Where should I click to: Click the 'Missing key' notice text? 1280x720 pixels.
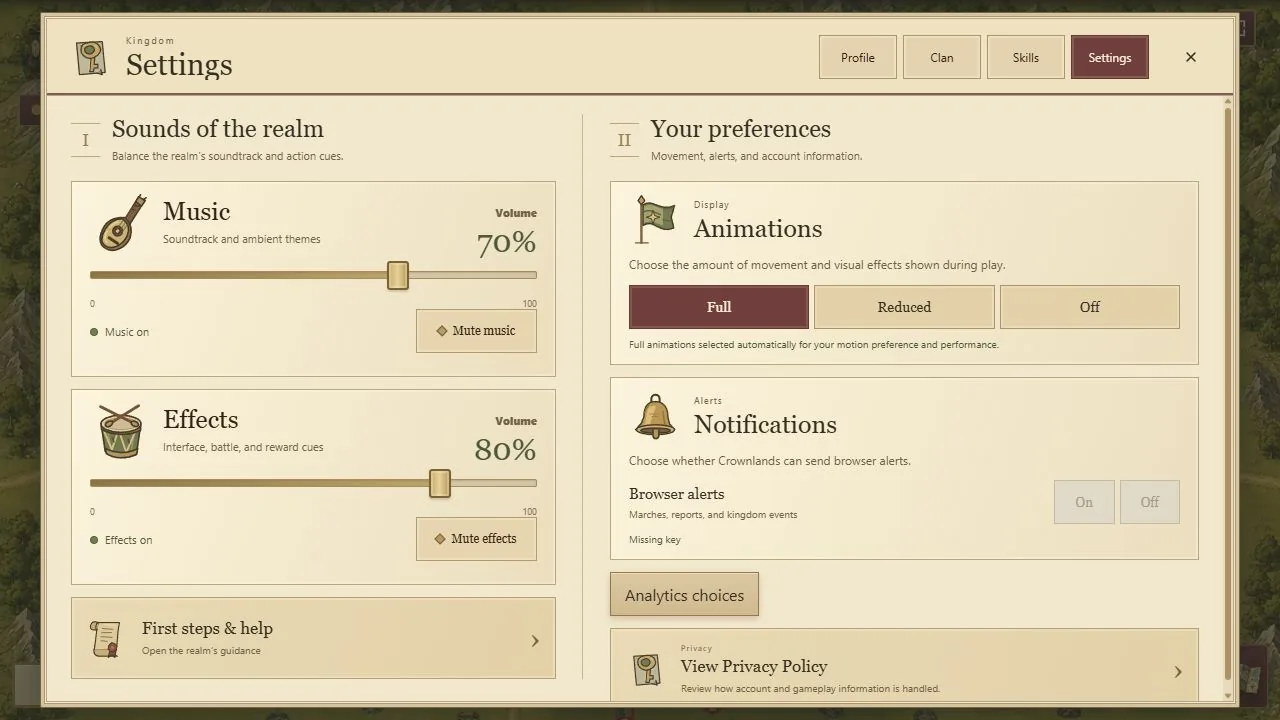(x=655, y=540)
